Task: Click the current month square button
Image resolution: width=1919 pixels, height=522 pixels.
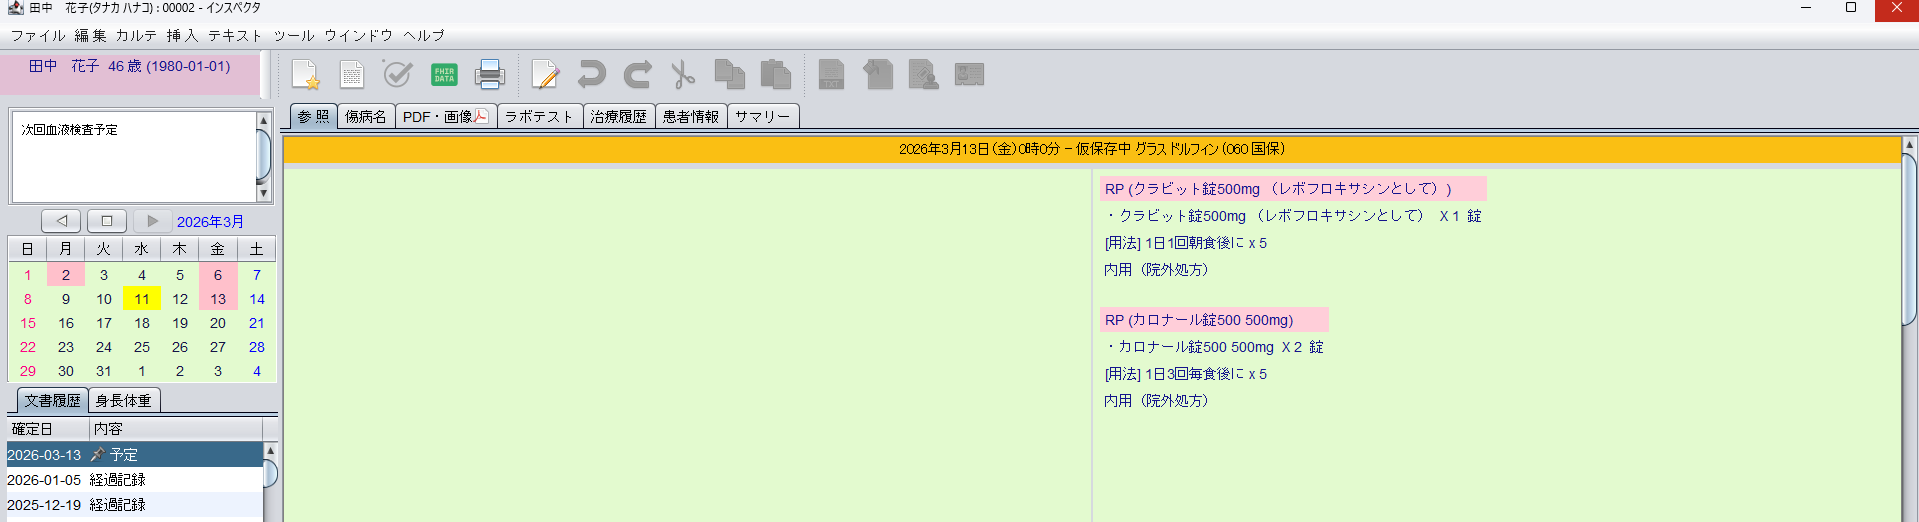Action: pos(107,221)
